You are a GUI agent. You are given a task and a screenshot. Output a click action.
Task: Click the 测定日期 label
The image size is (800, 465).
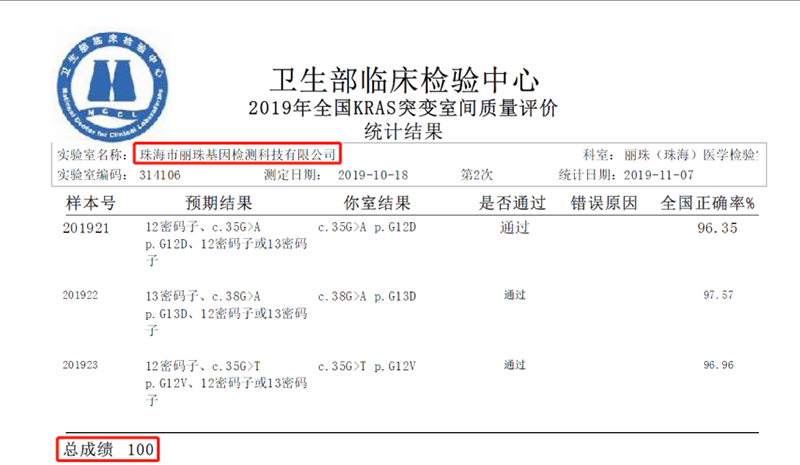click(x=292, y=175)
